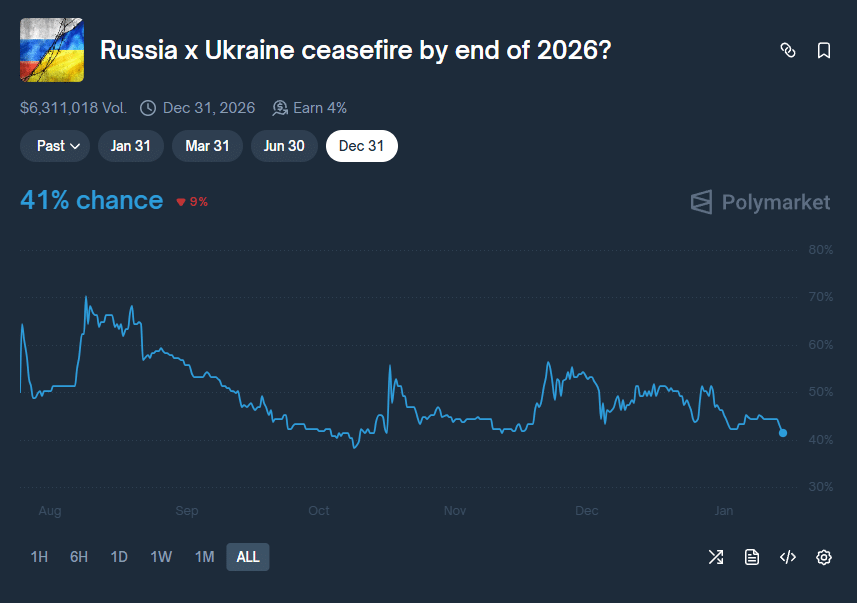Select the Mar 31 date tab

208,146
